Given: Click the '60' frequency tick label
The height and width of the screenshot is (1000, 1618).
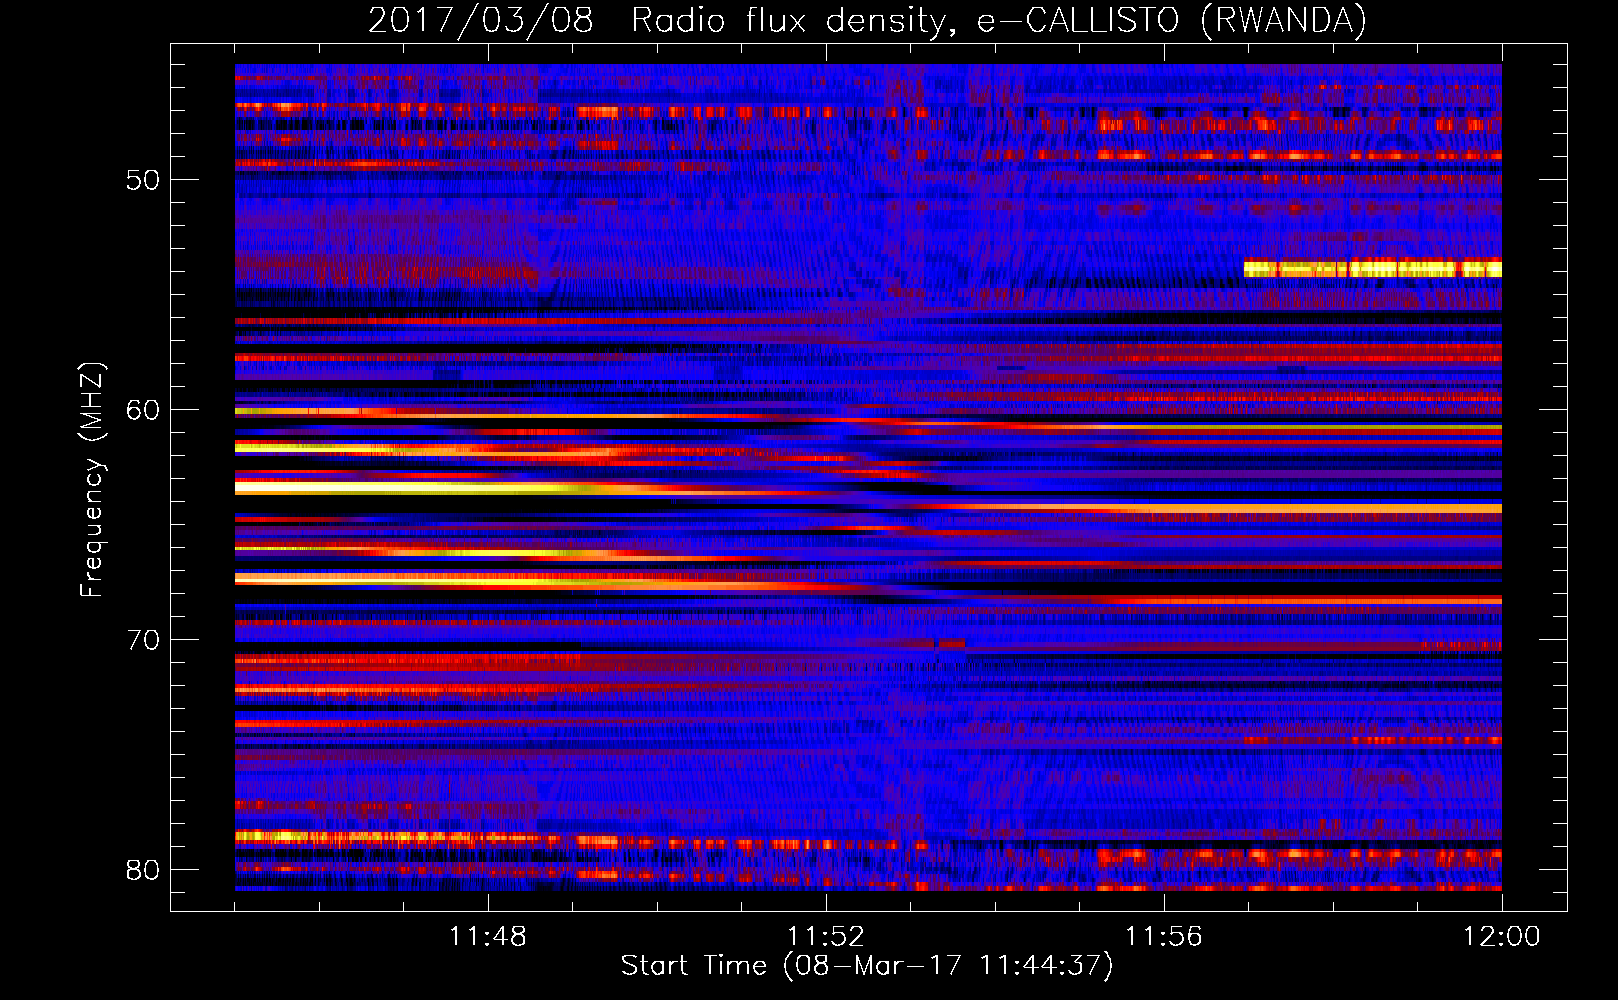Looking at the screenshot, I should point(144,410).
